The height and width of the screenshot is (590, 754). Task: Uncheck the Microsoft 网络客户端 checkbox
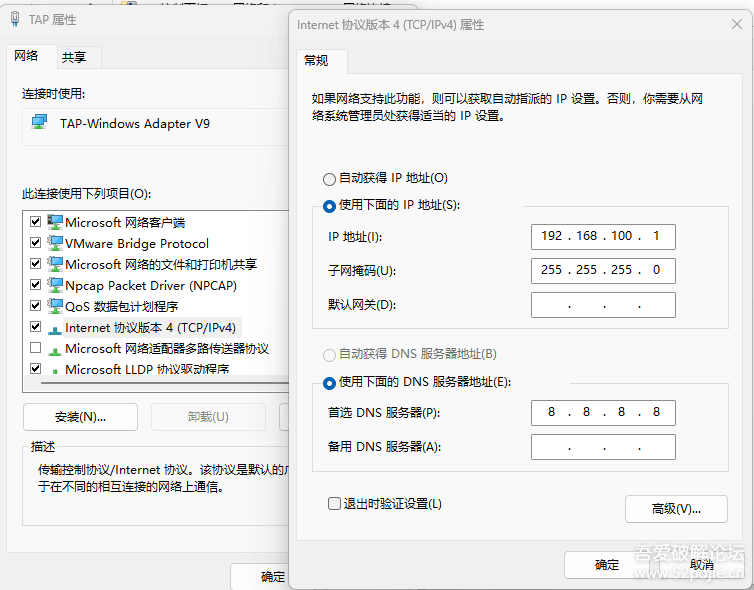click(x=35, y=221)
